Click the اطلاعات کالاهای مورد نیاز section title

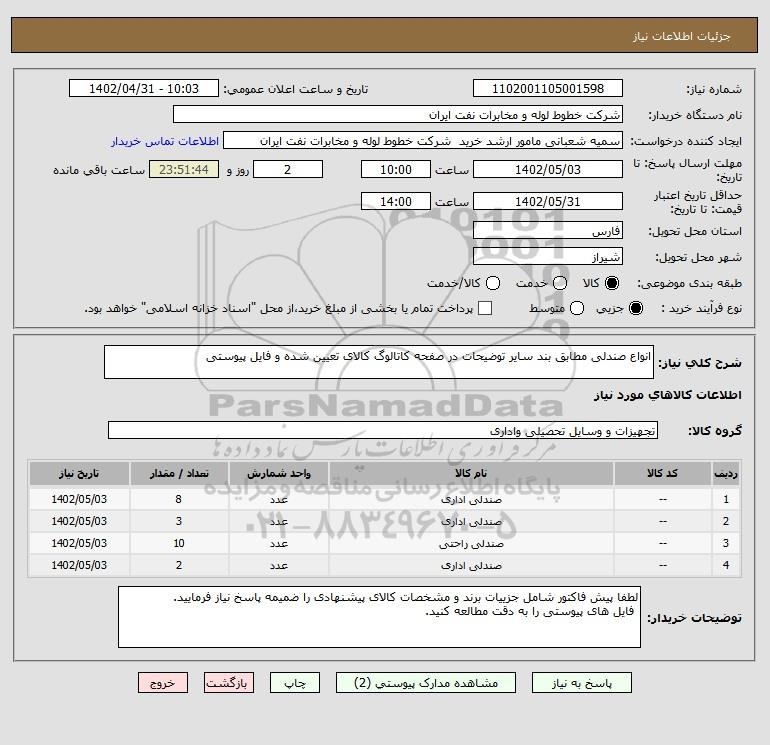668,395
